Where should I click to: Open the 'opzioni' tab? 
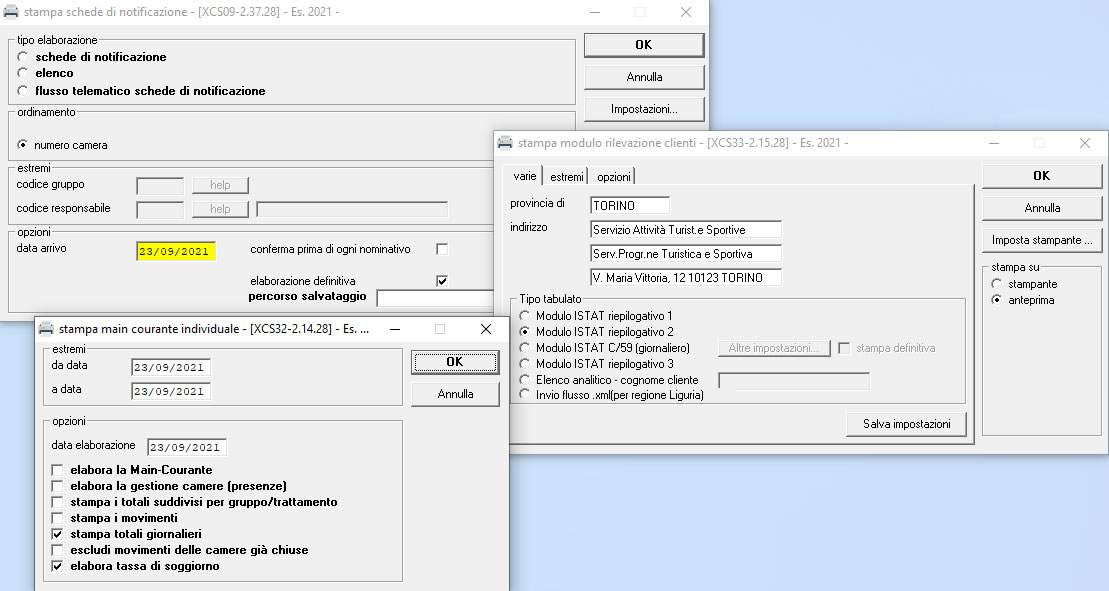(x=613, y=177)
